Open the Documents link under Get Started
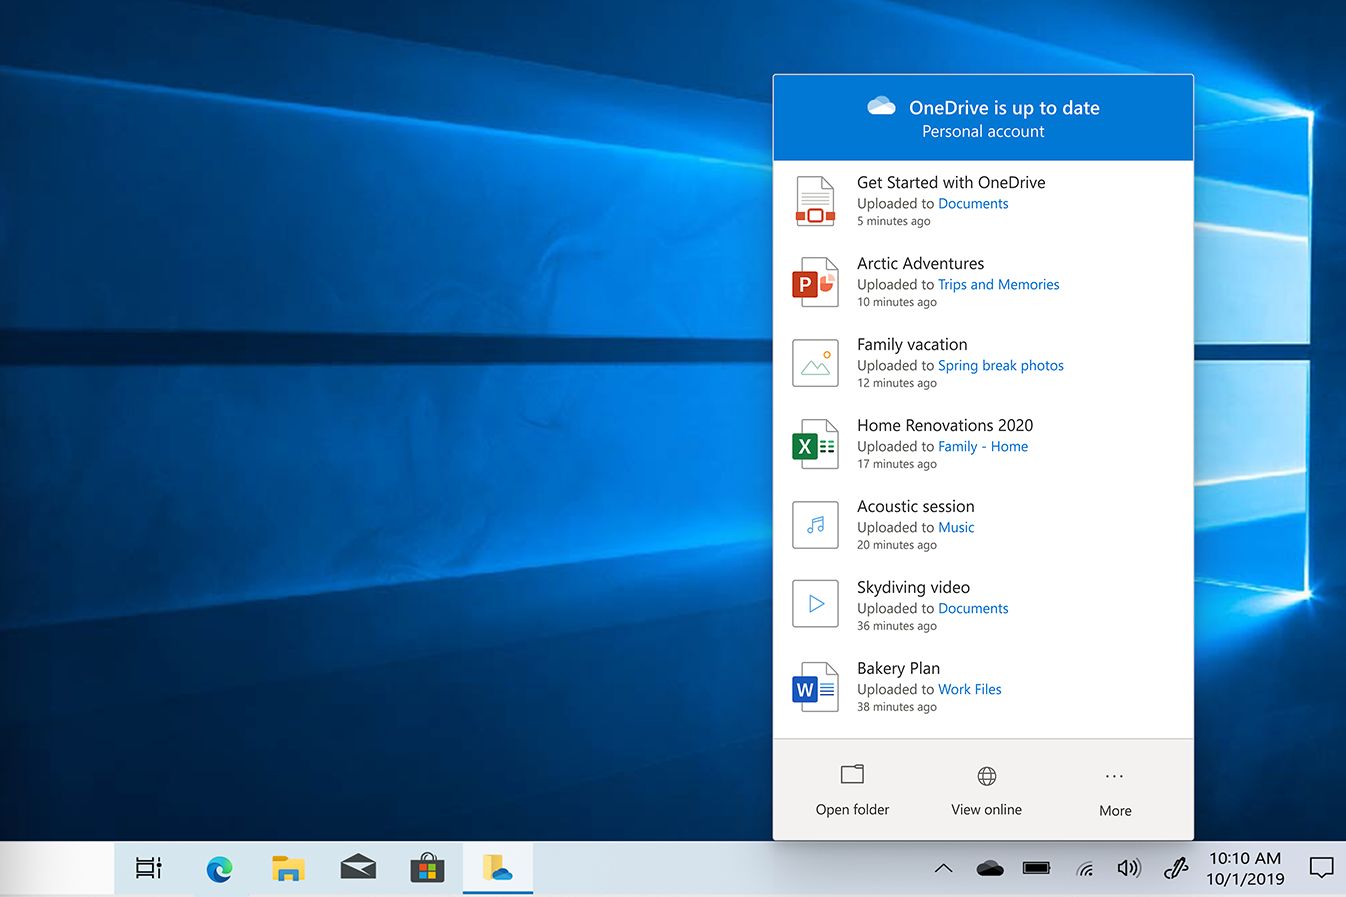This screenshot has width=1346, height=897. click(973, 203)
